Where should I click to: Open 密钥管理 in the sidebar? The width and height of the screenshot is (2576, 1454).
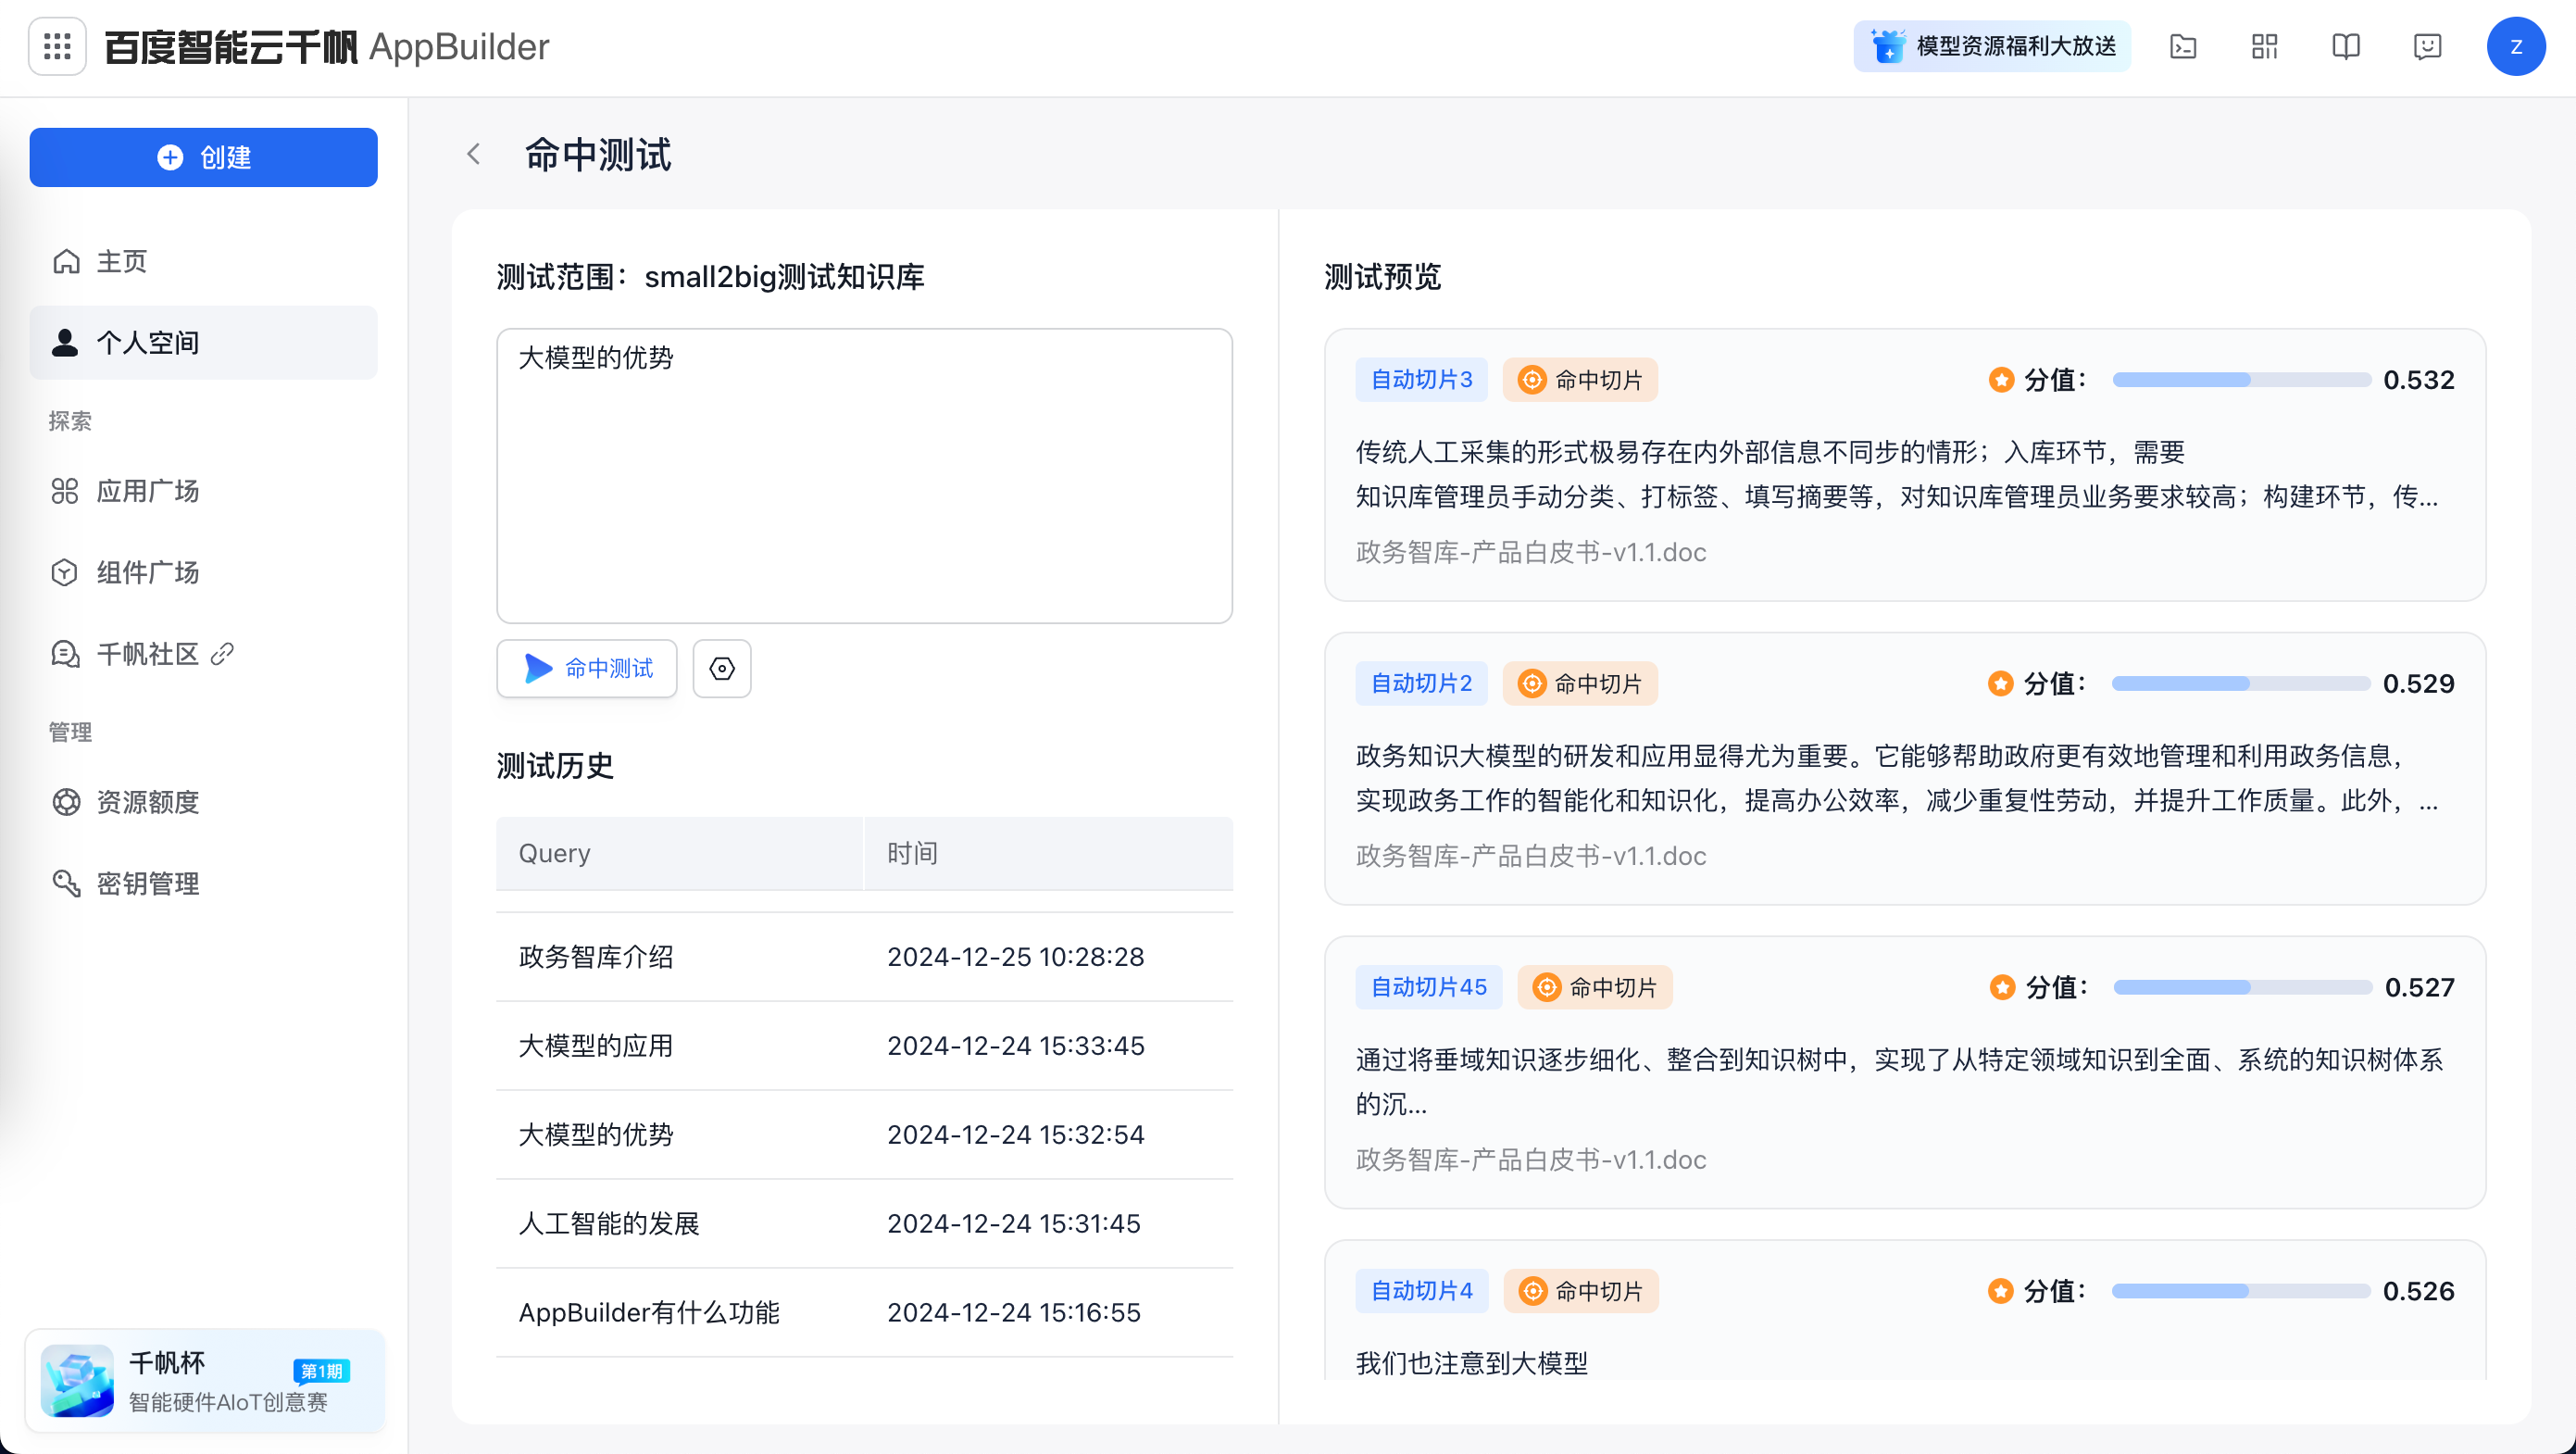tap(203, 883)
